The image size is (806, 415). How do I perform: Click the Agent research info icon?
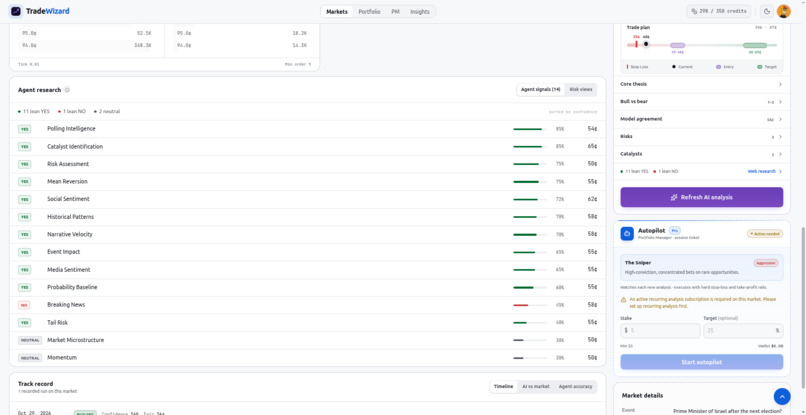coord(67,90)
